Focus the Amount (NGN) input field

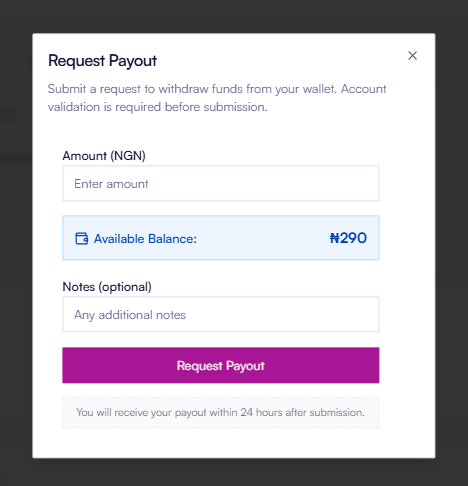coord(221,183)
